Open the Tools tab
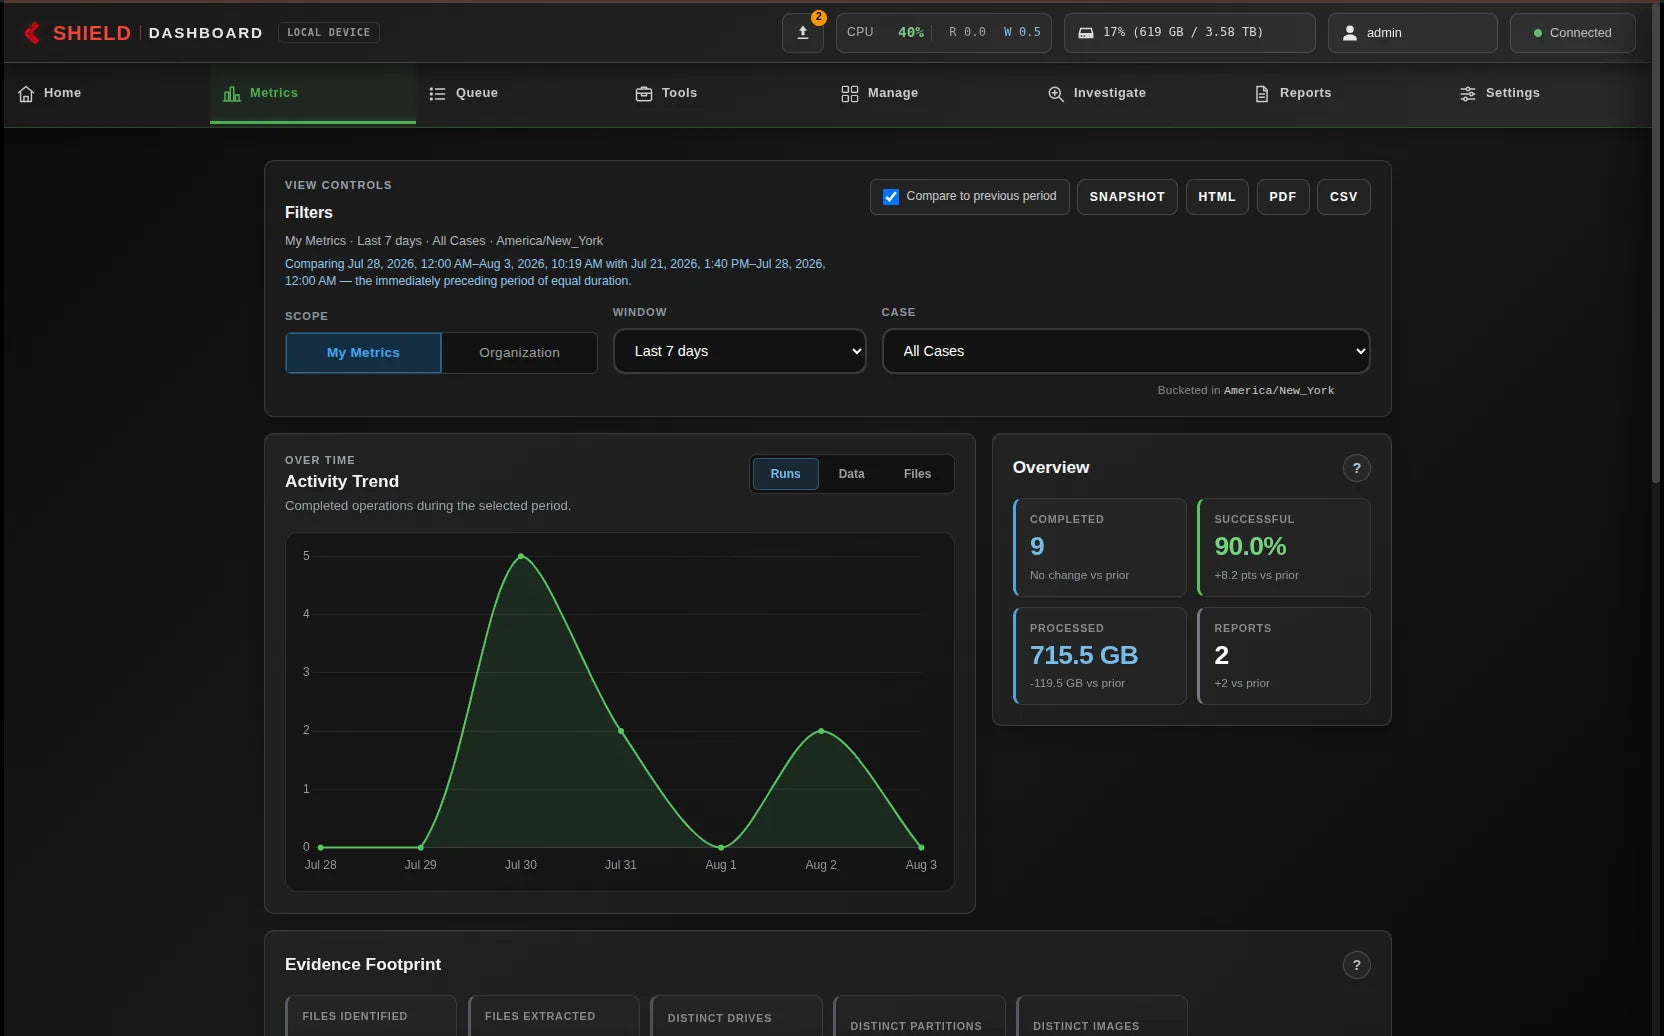The height and width of the screenshot is (1036, 1664). [725, 94]
